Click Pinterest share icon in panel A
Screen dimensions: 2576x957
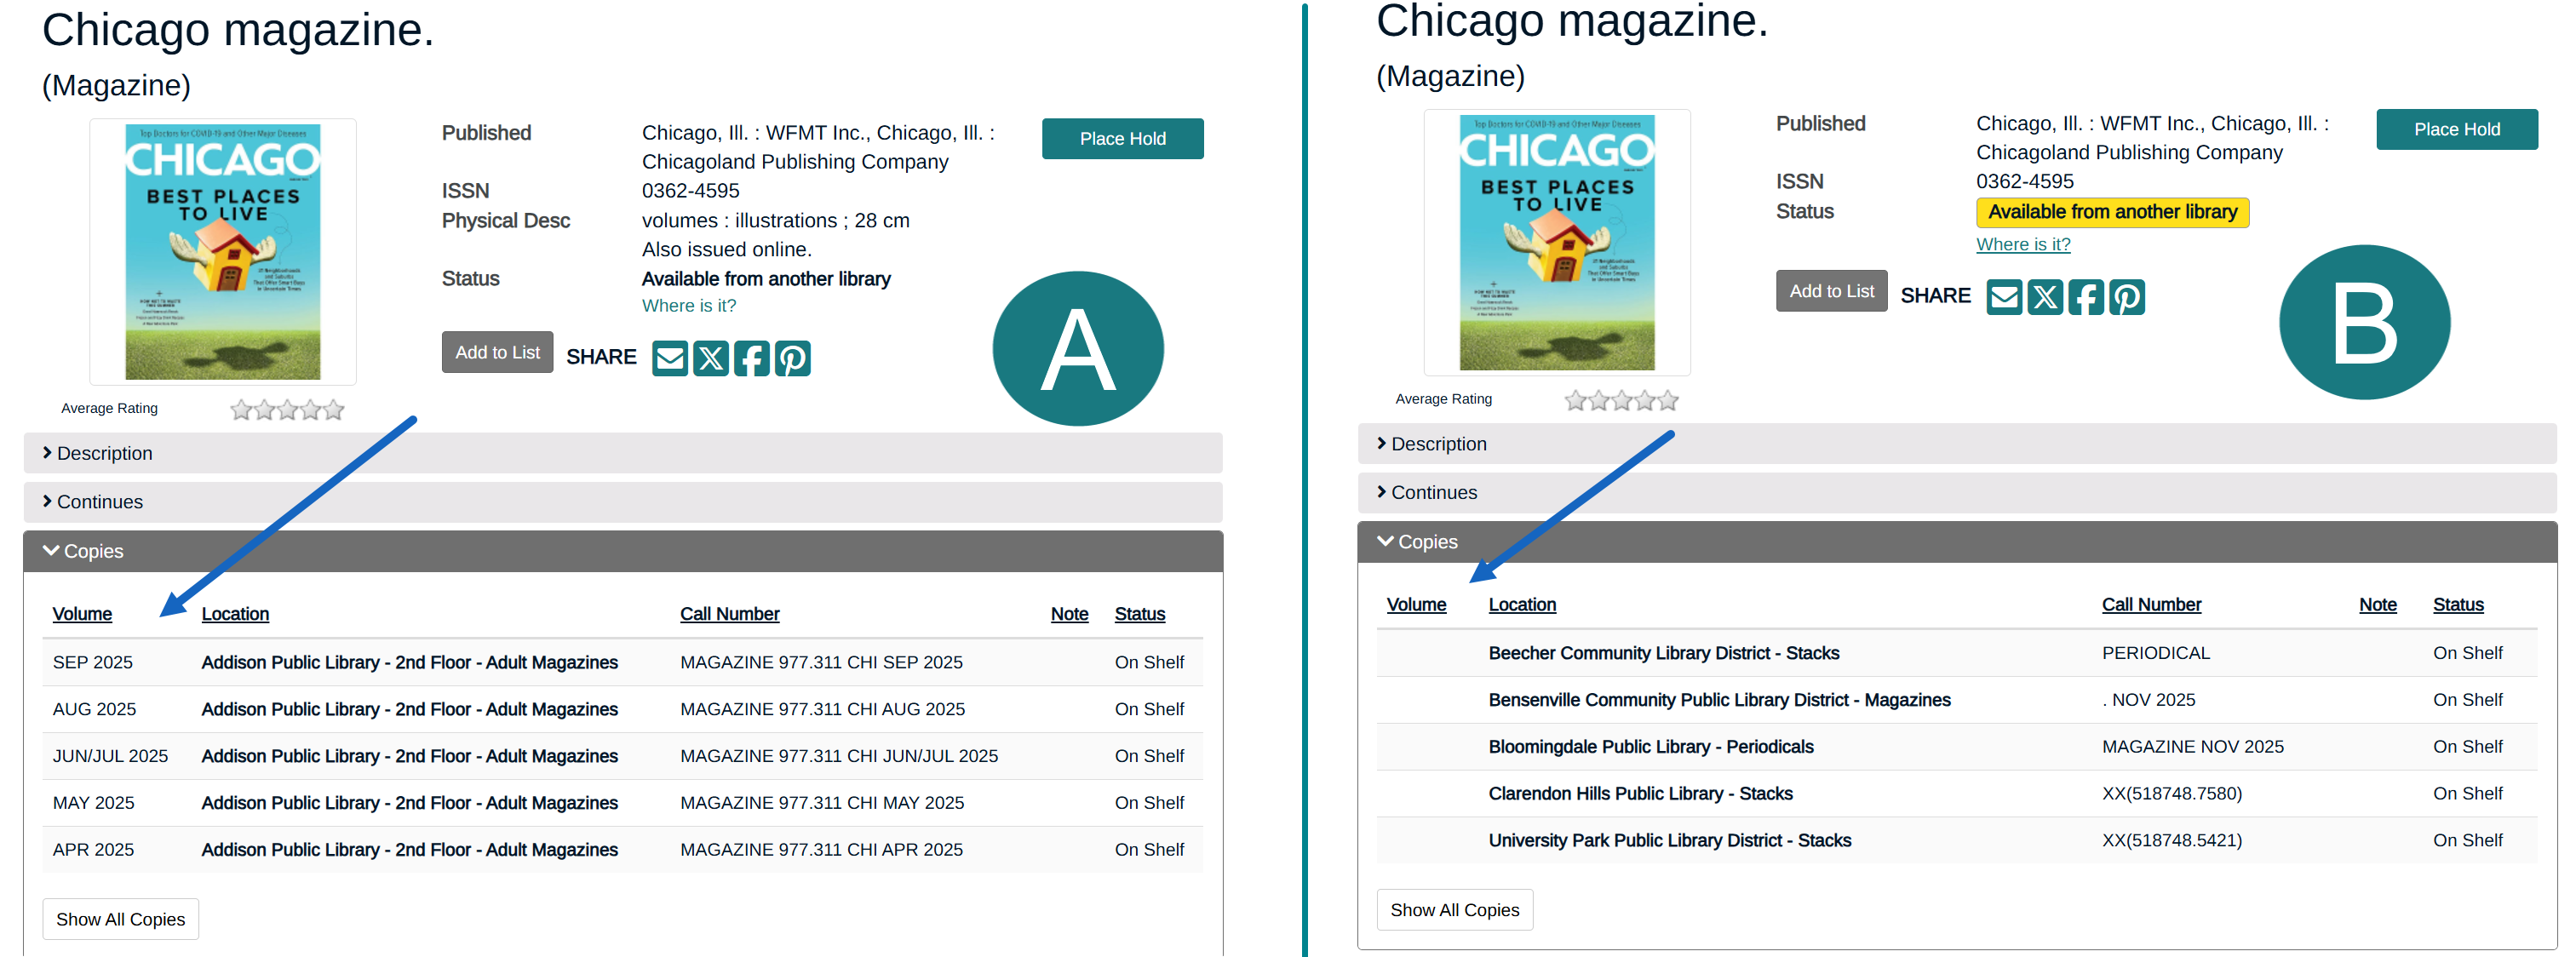point(792,358)
